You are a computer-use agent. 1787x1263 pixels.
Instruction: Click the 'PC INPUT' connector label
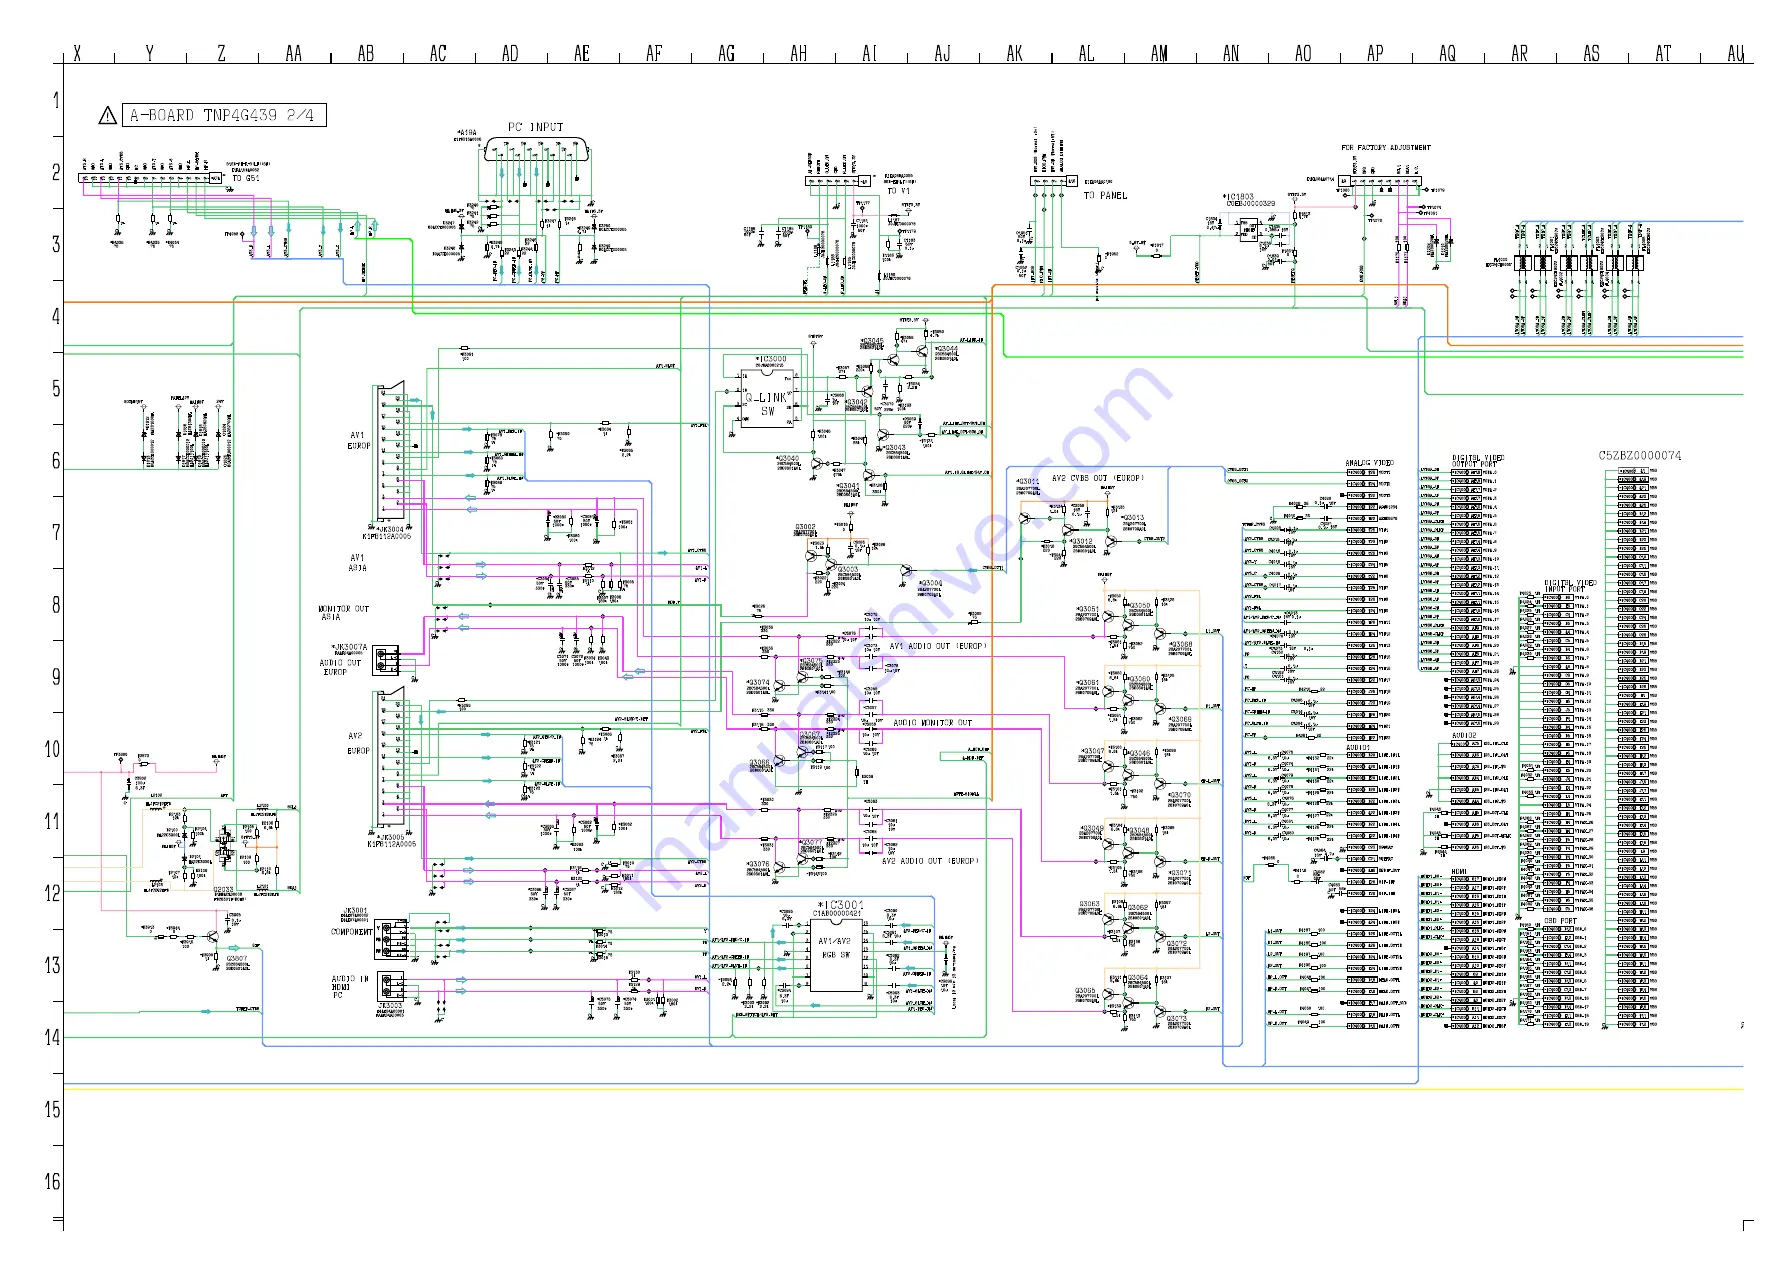pyautogui.click(x=536, y=127)
